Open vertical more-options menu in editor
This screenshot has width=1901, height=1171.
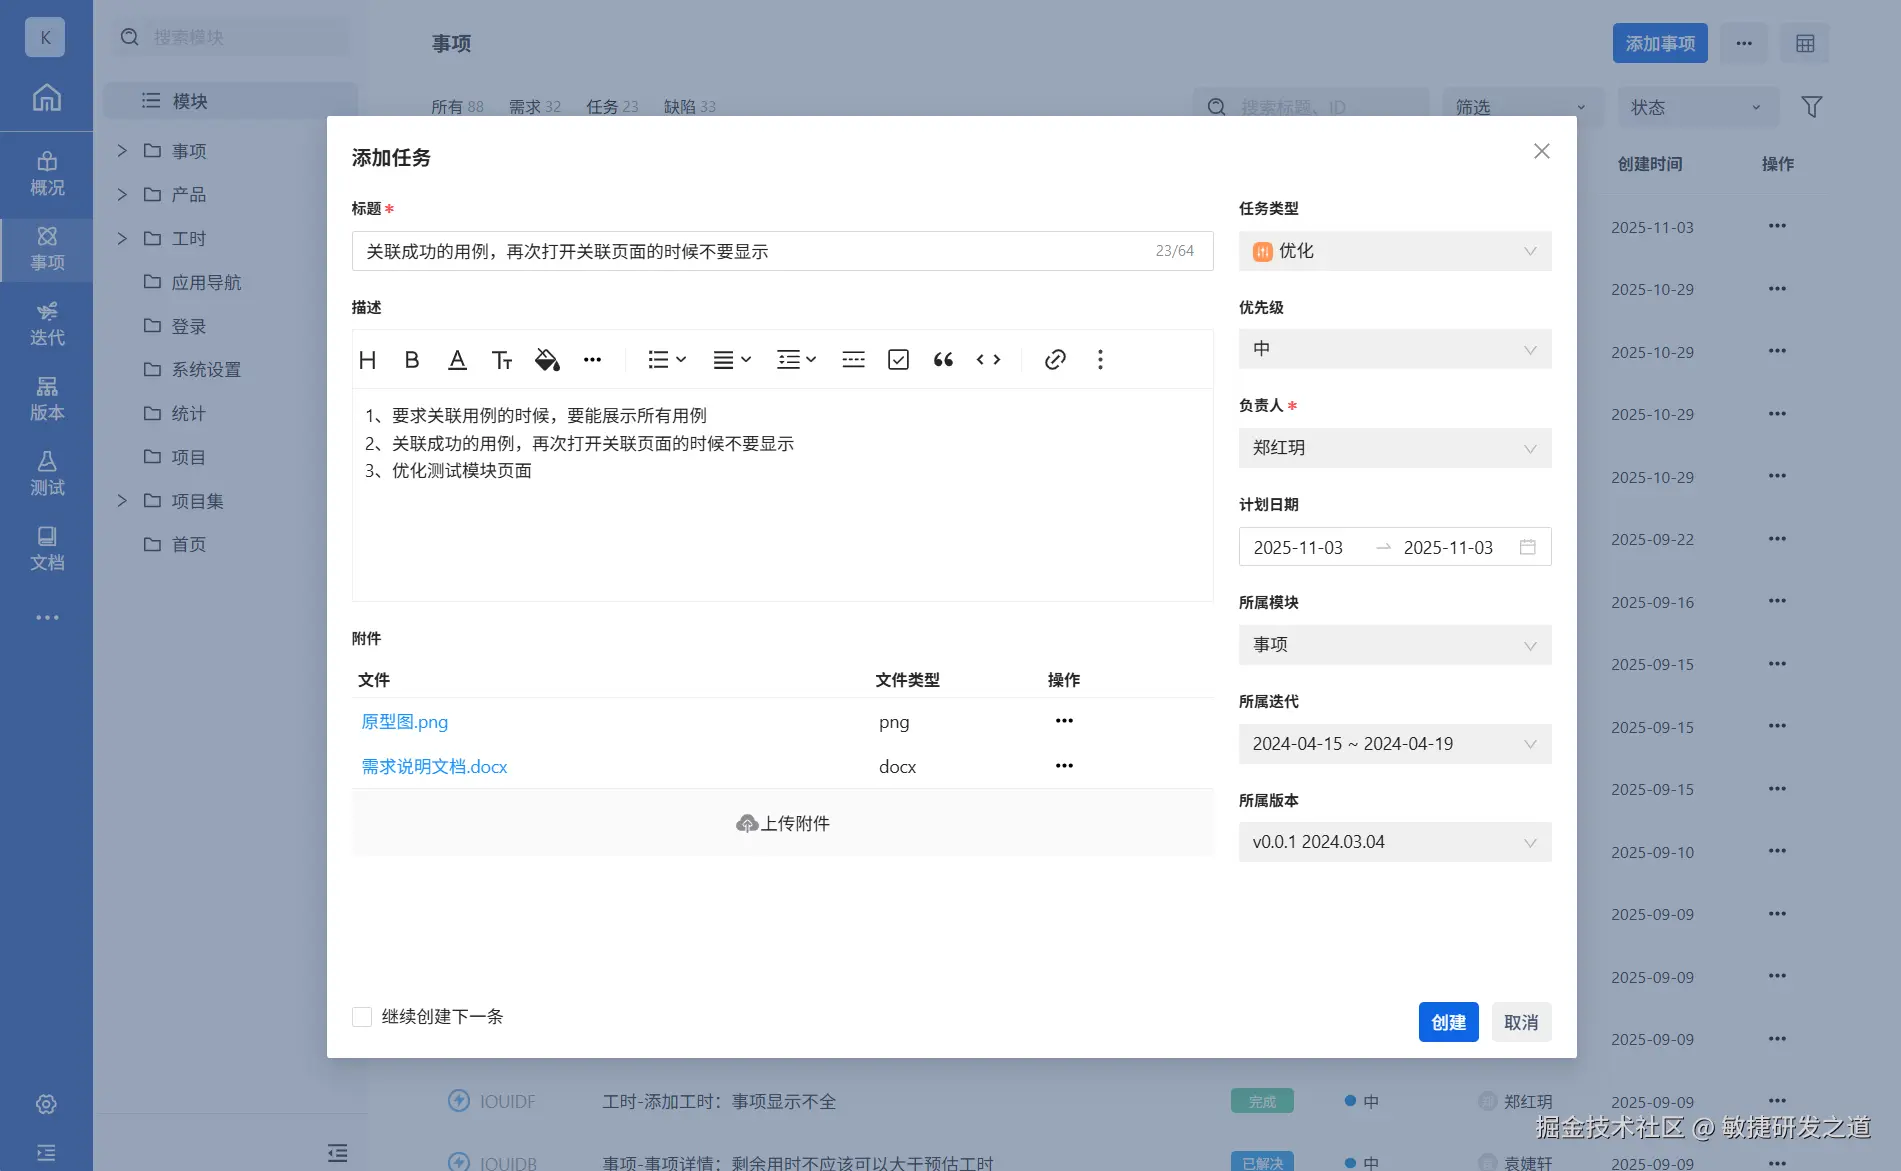pos(1100,360)
